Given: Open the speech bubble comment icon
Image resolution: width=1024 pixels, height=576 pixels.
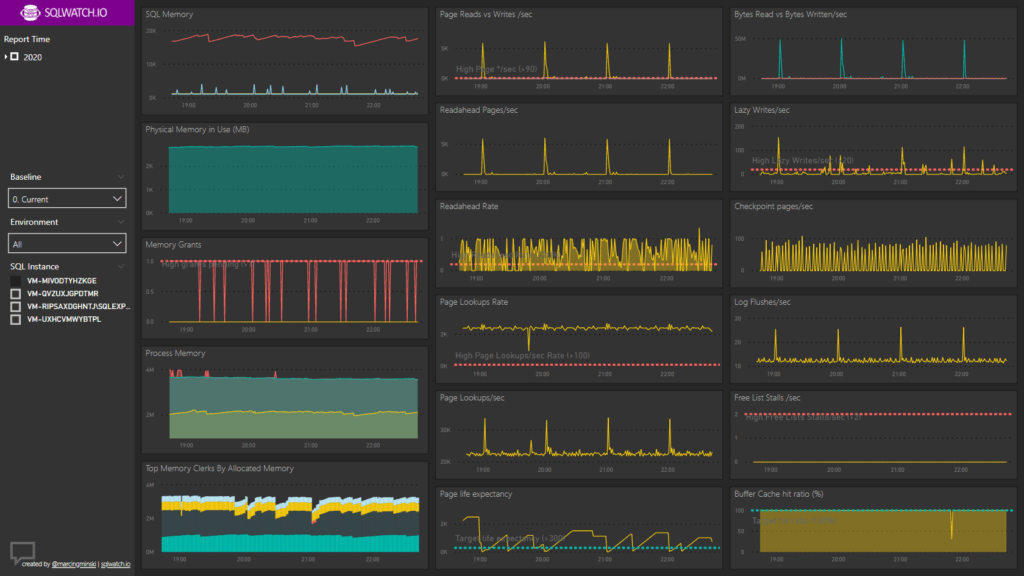Looking at the screenshot, I should [22, 552].
